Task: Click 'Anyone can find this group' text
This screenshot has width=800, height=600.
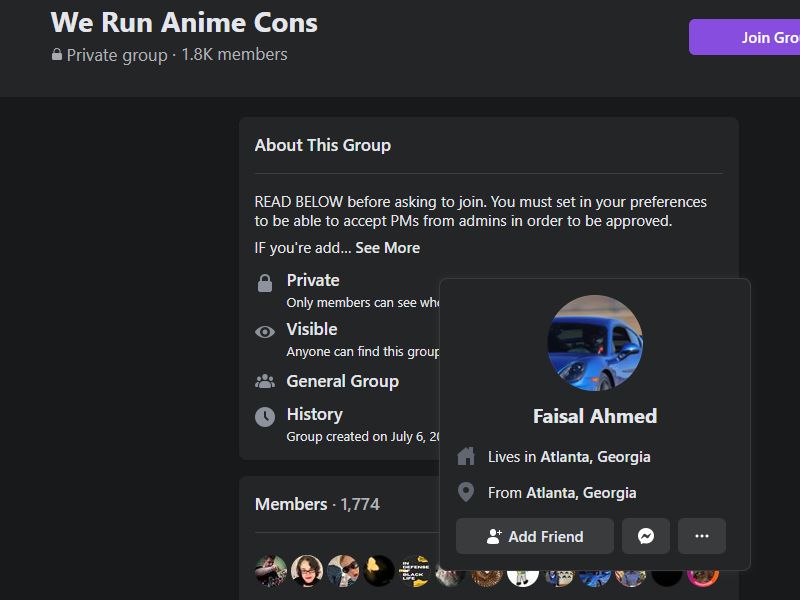Action: pyautogui.click(x=363, y=352)
